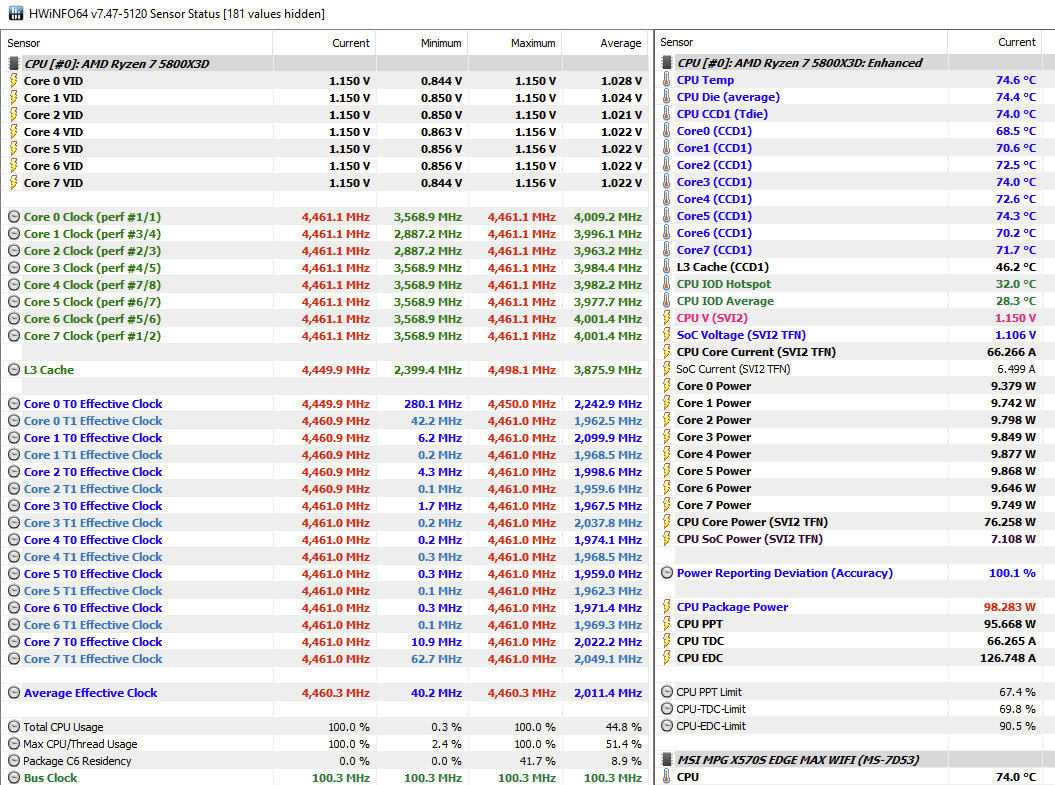Select the CPU Core Power (SVI2 TFN) row

tap(854, 522)
